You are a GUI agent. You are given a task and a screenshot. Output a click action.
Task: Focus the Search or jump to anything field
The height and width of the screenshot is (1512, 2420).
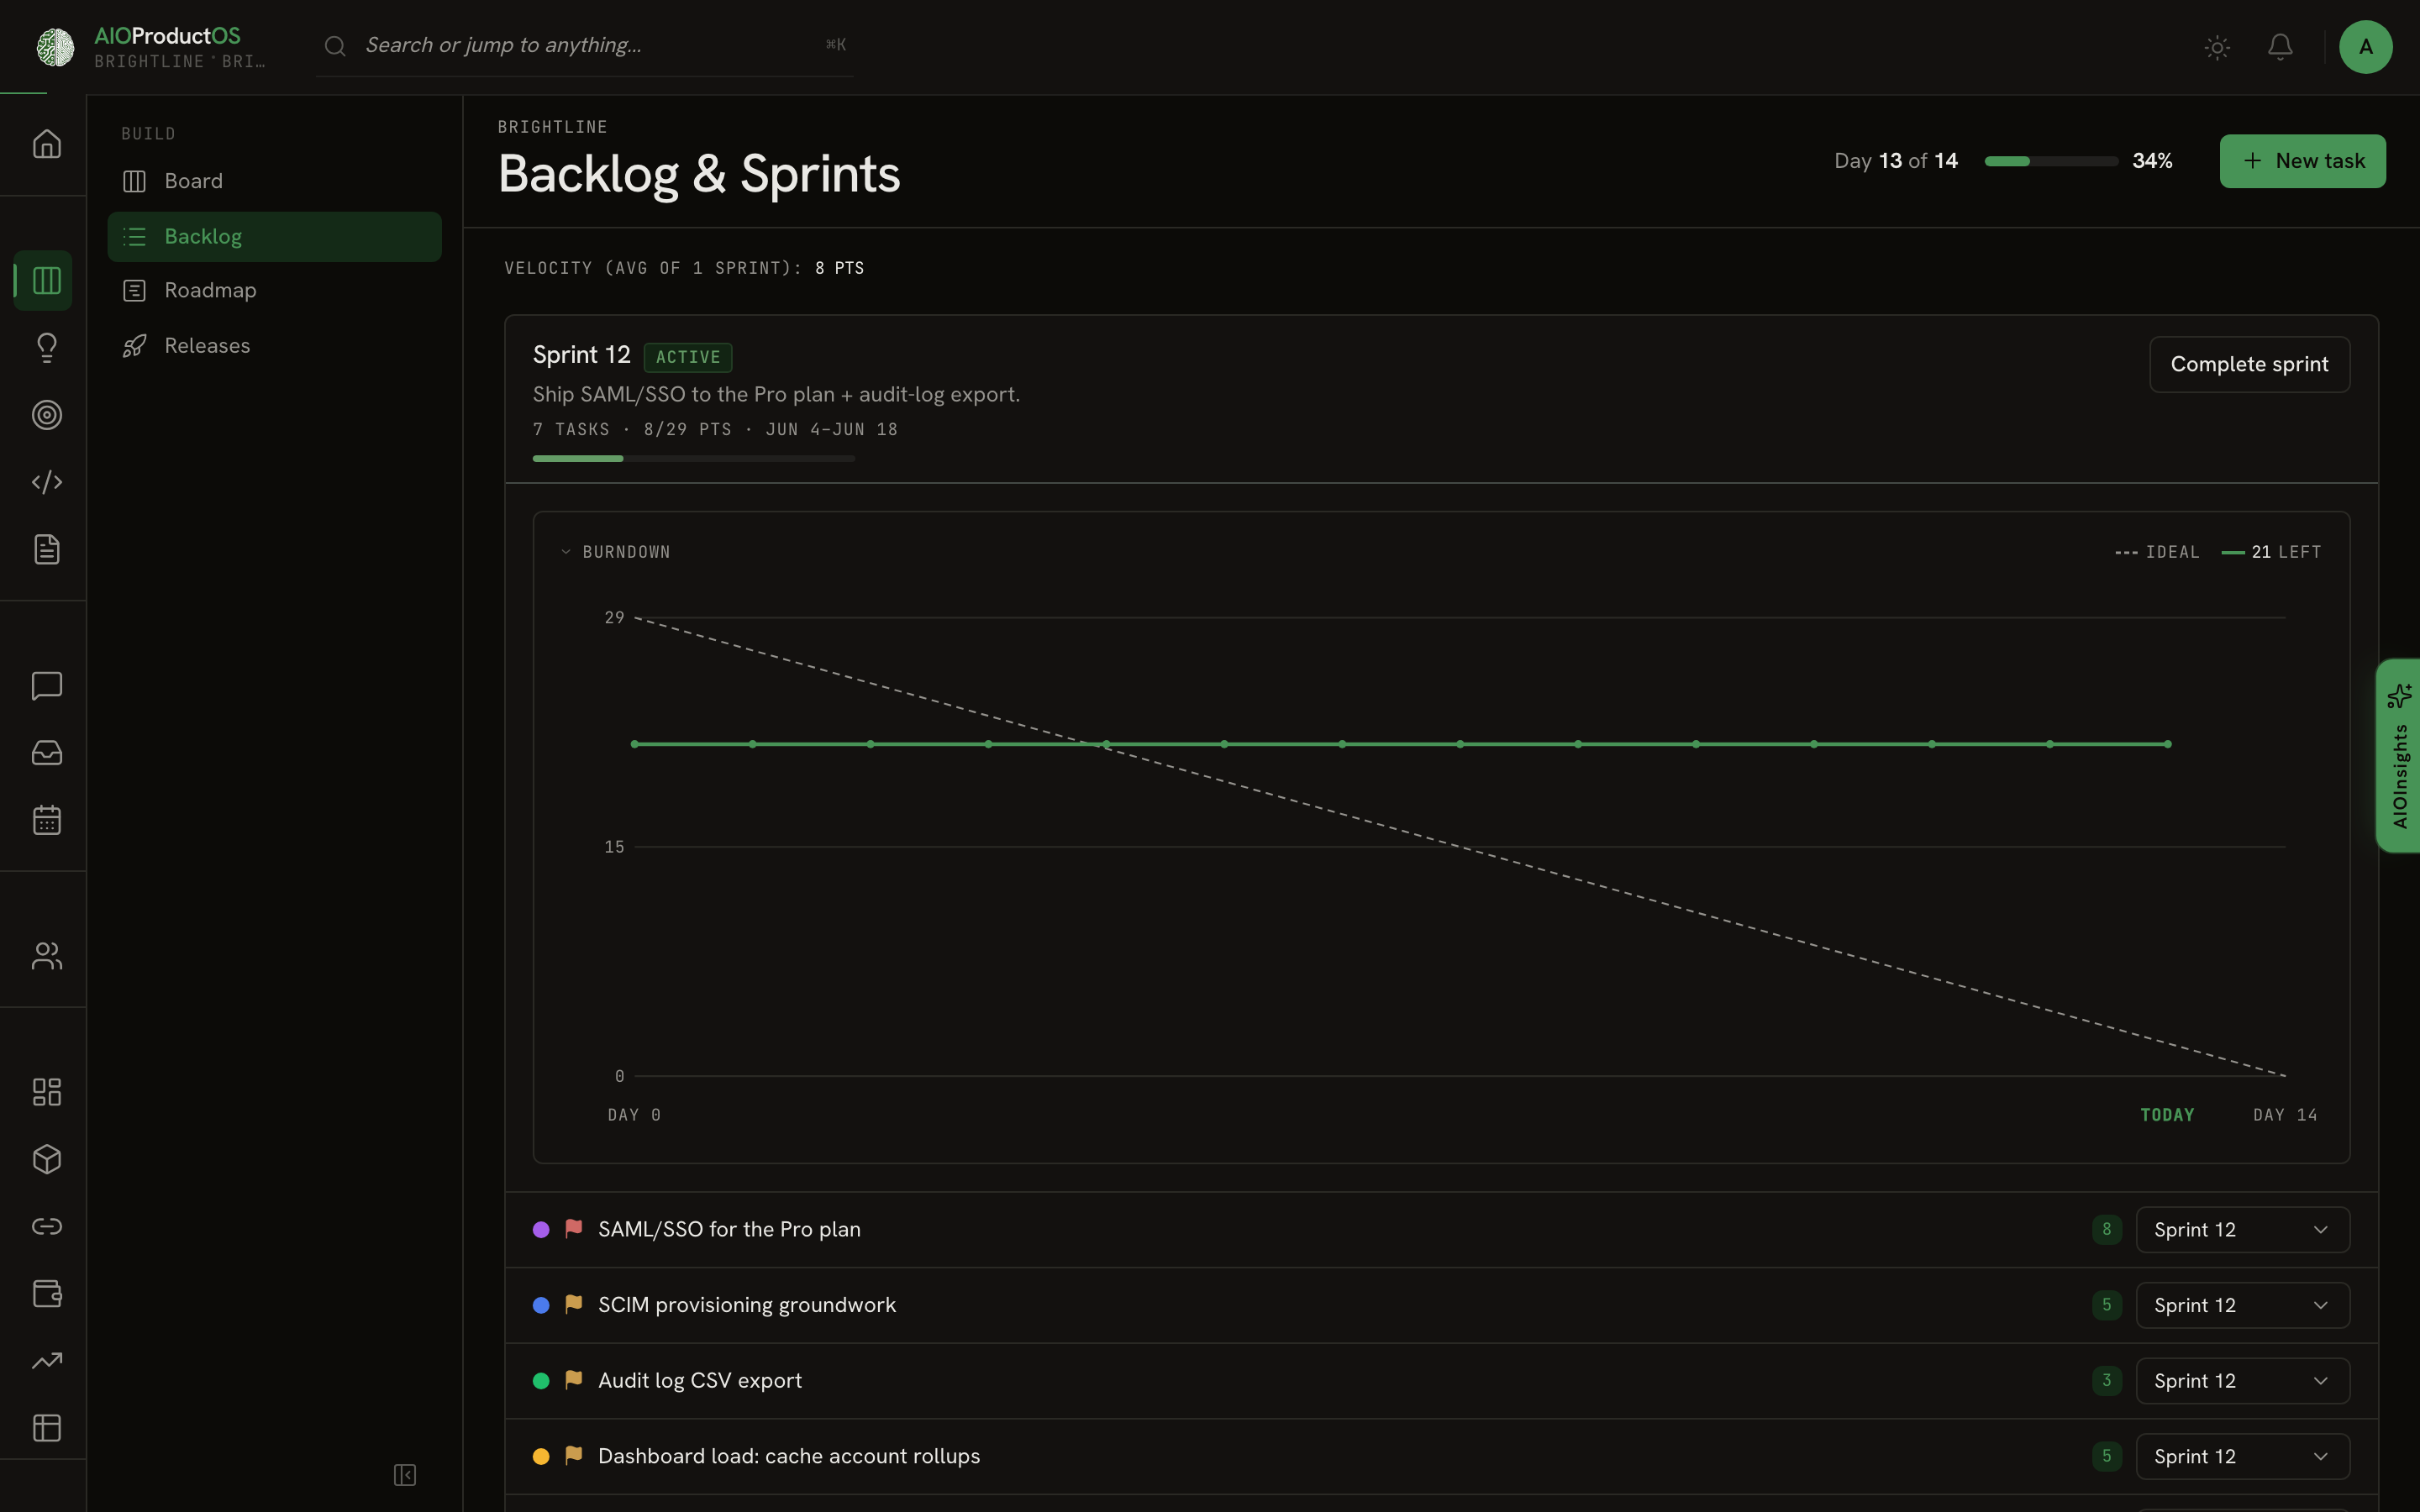[x=585, y=46]
